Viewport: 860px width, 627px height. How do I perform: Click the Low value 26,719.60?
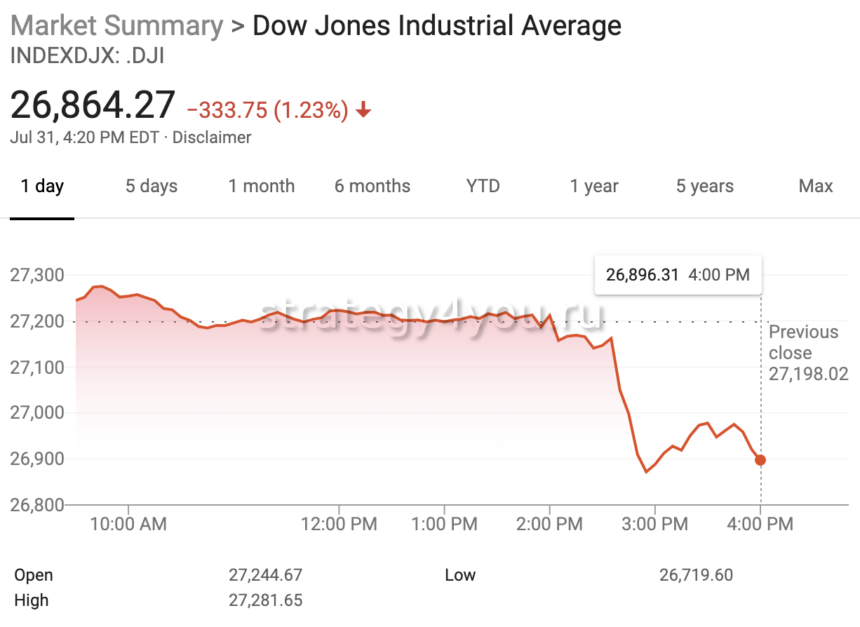696,575
